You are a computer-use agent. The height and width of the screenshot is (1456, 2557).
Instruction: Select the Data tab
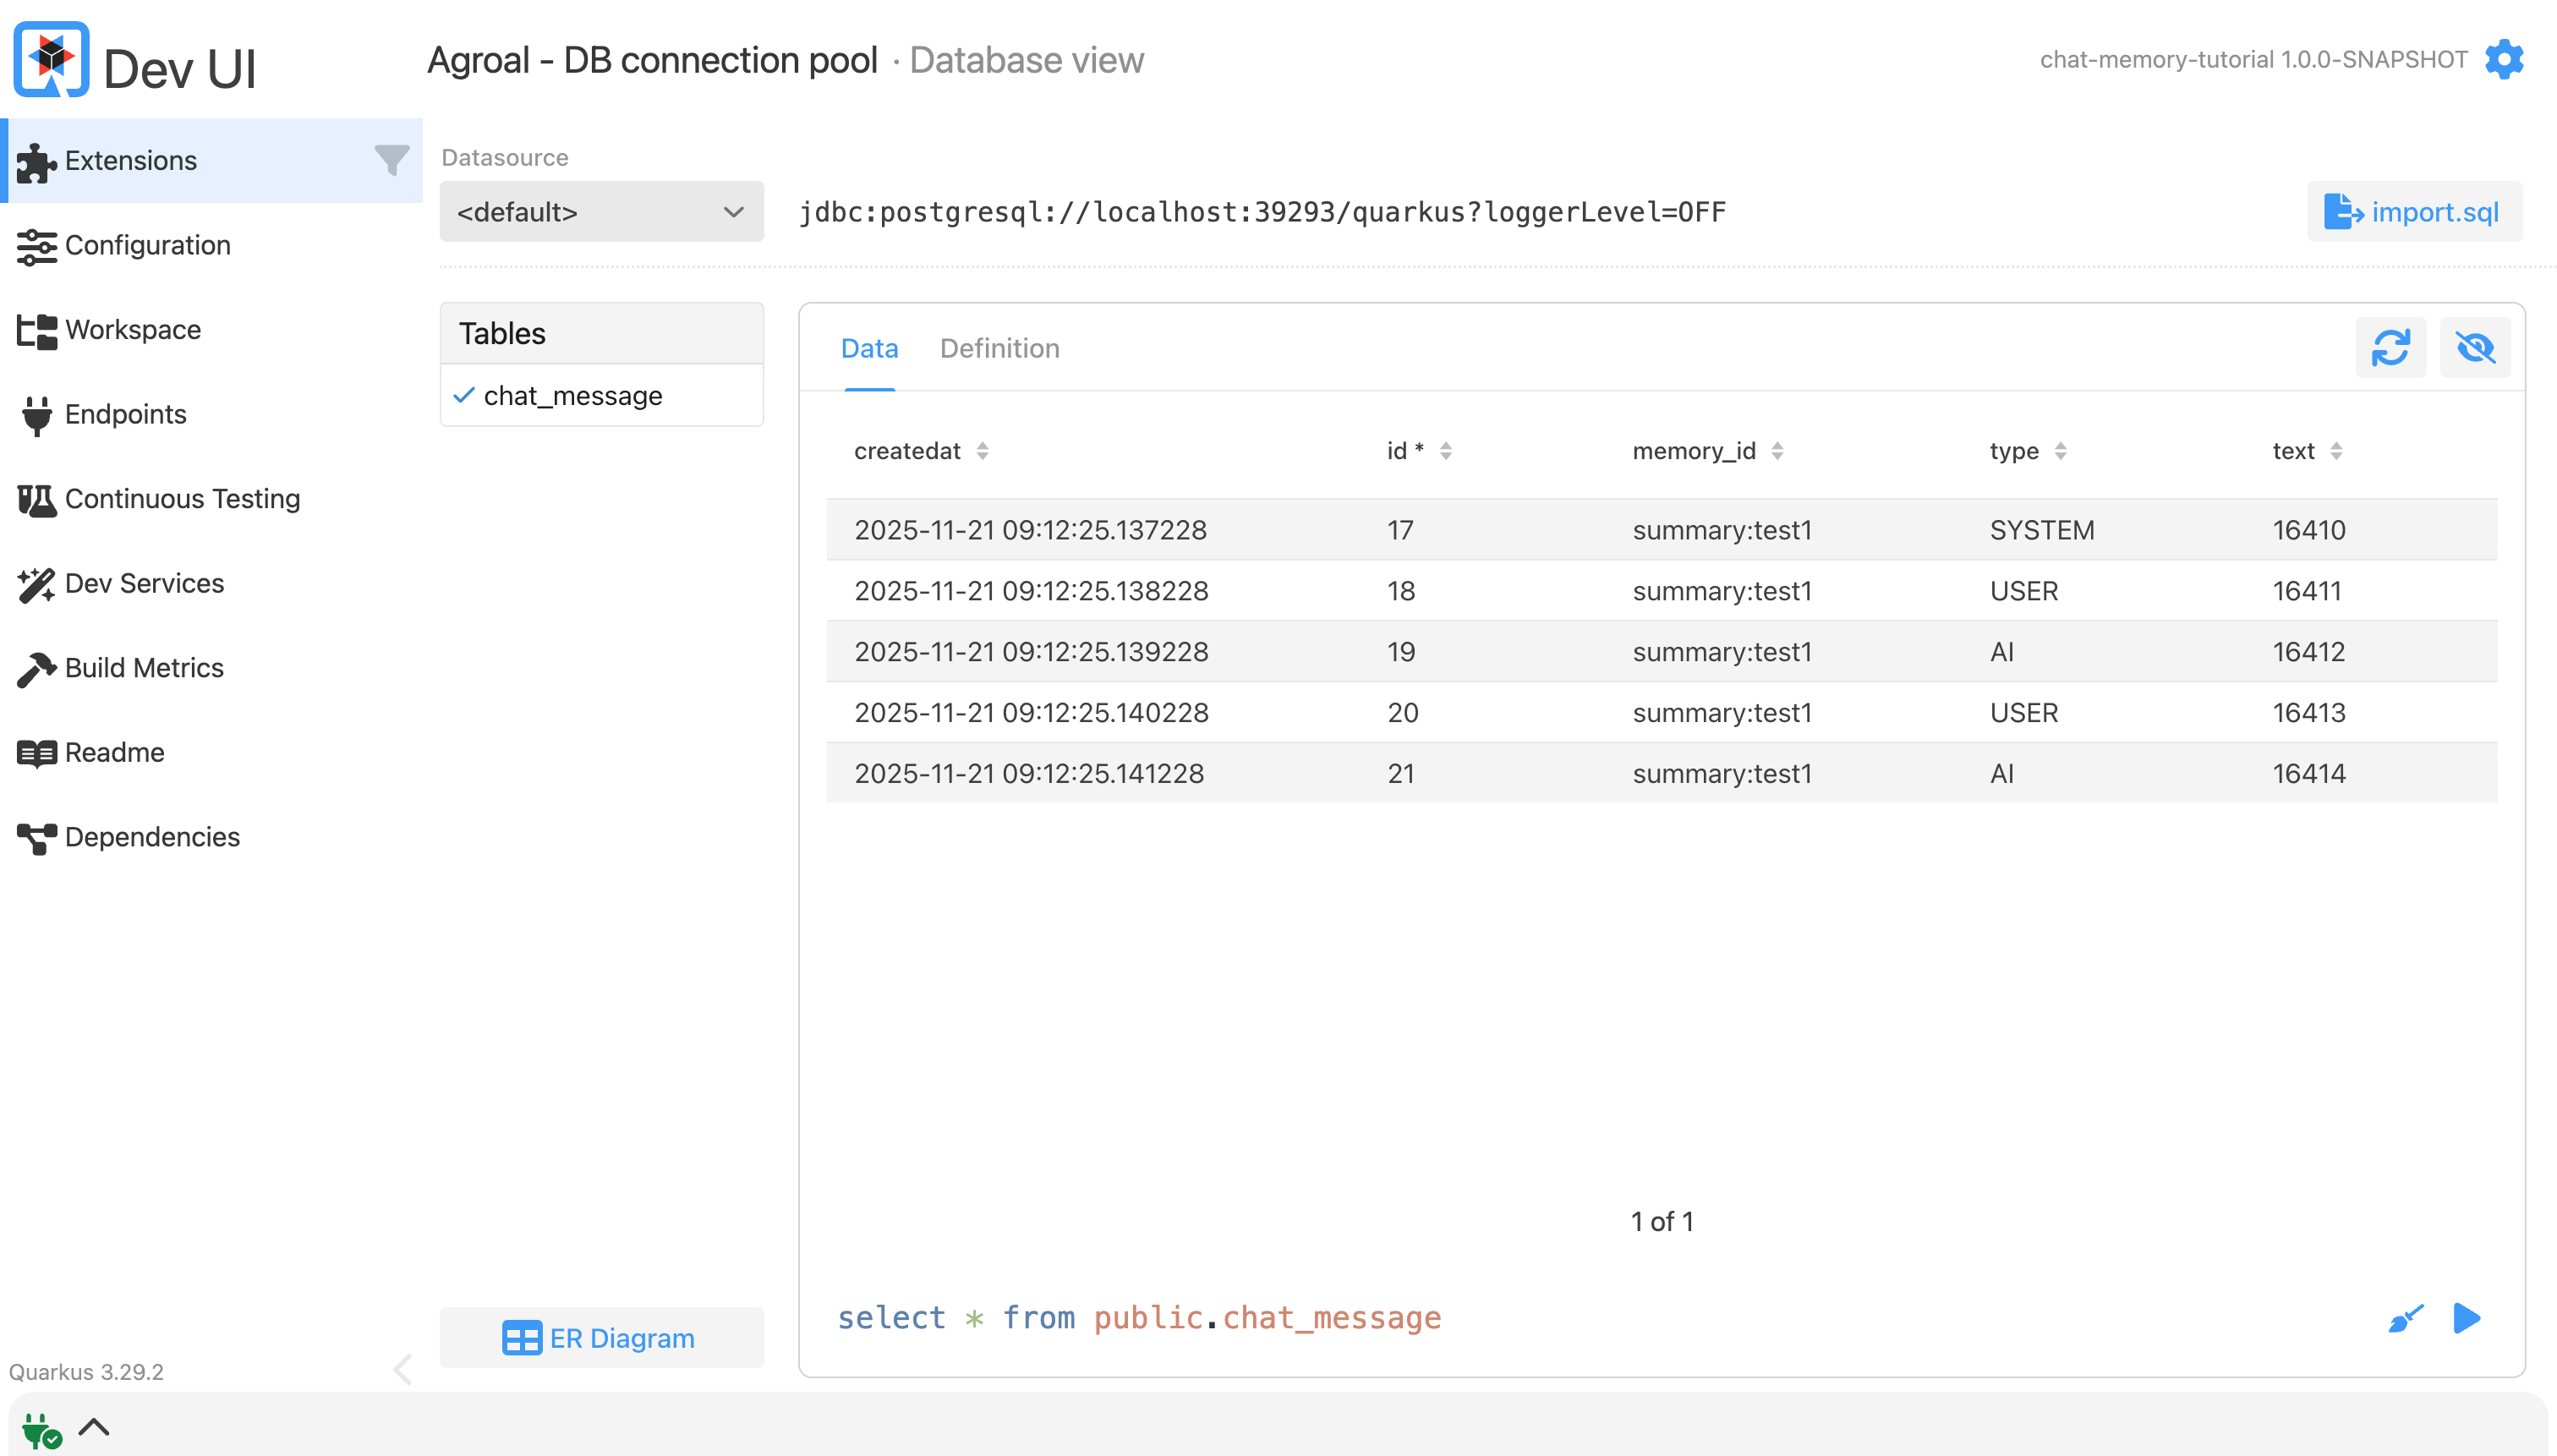pos(869,348)
